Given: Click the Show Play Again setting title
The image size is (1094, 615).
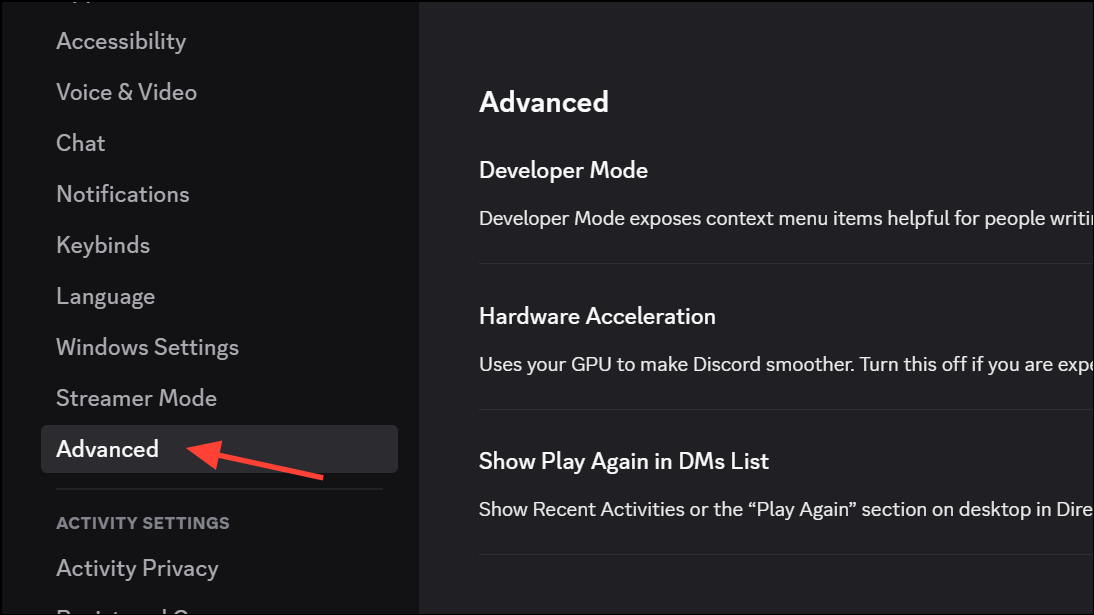Looking at the screenshot, I should (623, 461).
